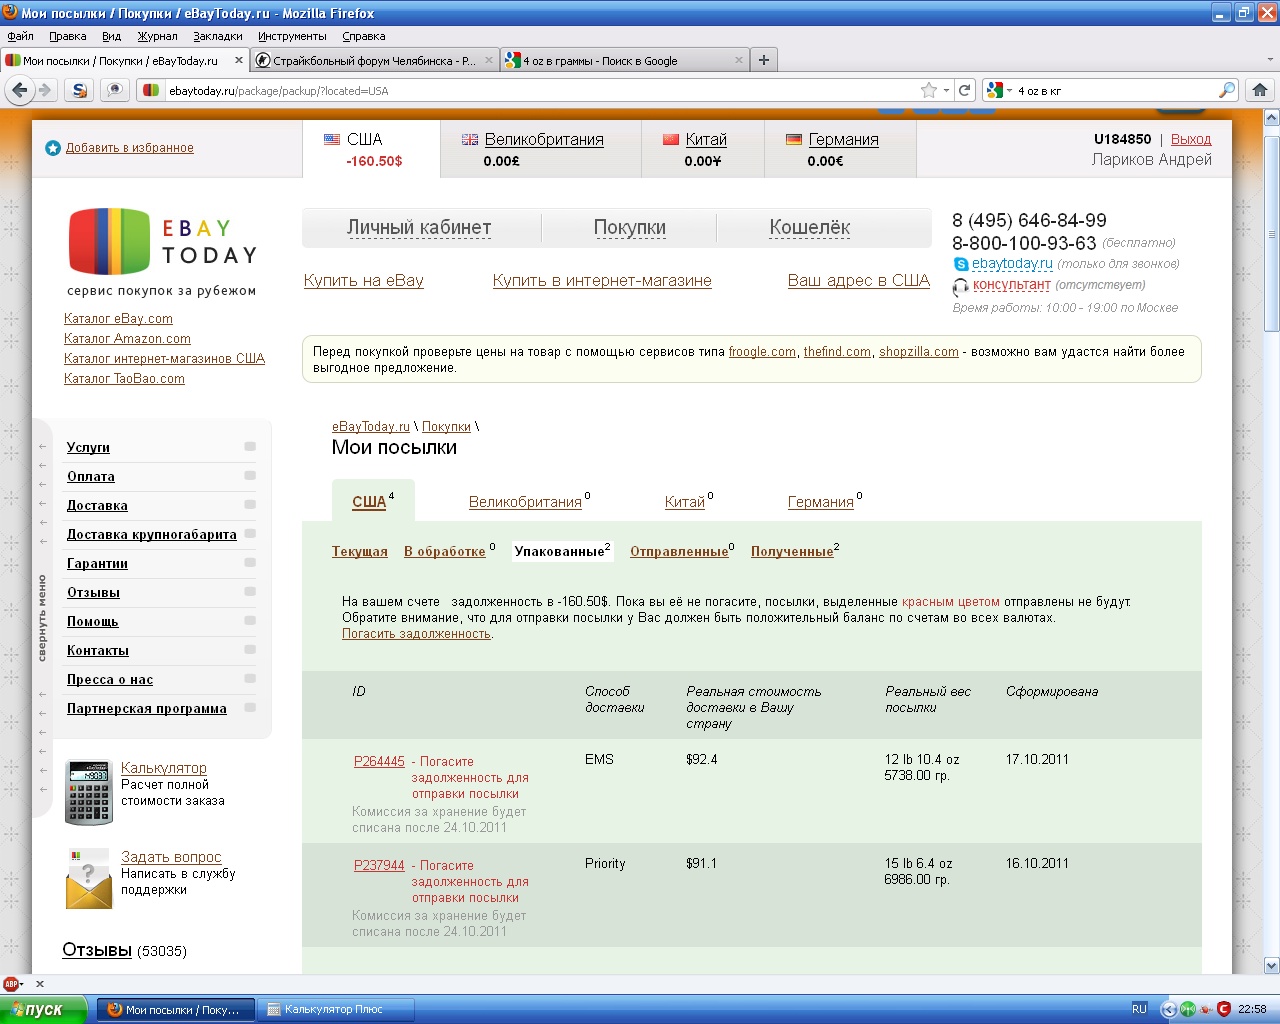Viewport: 1280px width, 1024px height.
Task: Open the Google search engine dropdown
Action: (998, 90)
